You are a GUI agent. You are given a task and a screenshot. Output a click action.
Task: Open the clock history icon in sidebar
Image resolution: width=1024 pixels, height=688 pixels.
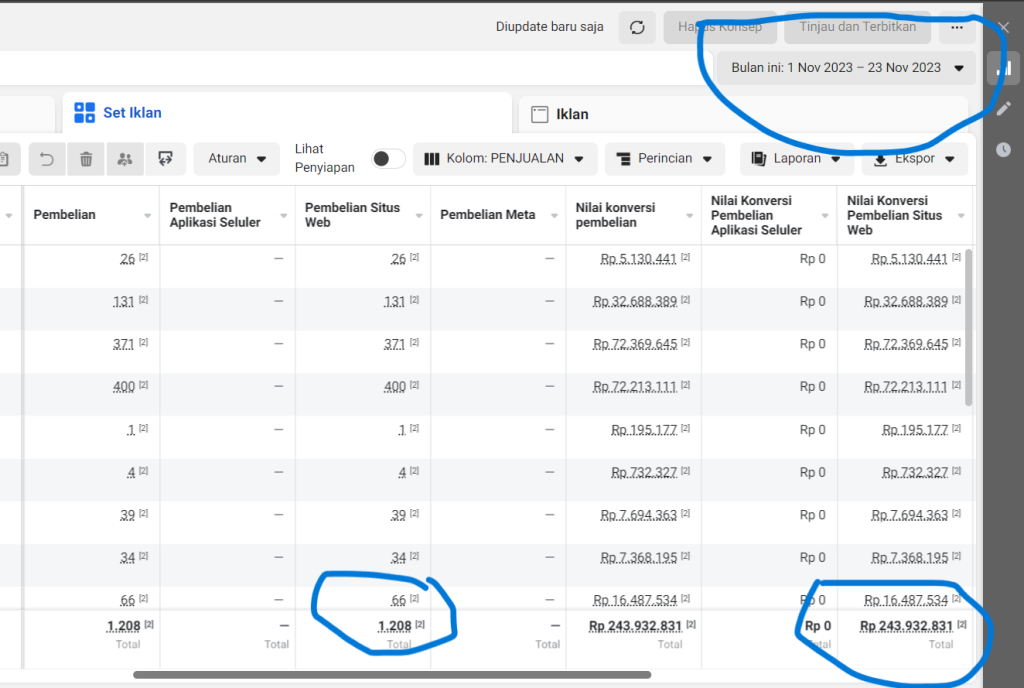[x=1003, y=149]
